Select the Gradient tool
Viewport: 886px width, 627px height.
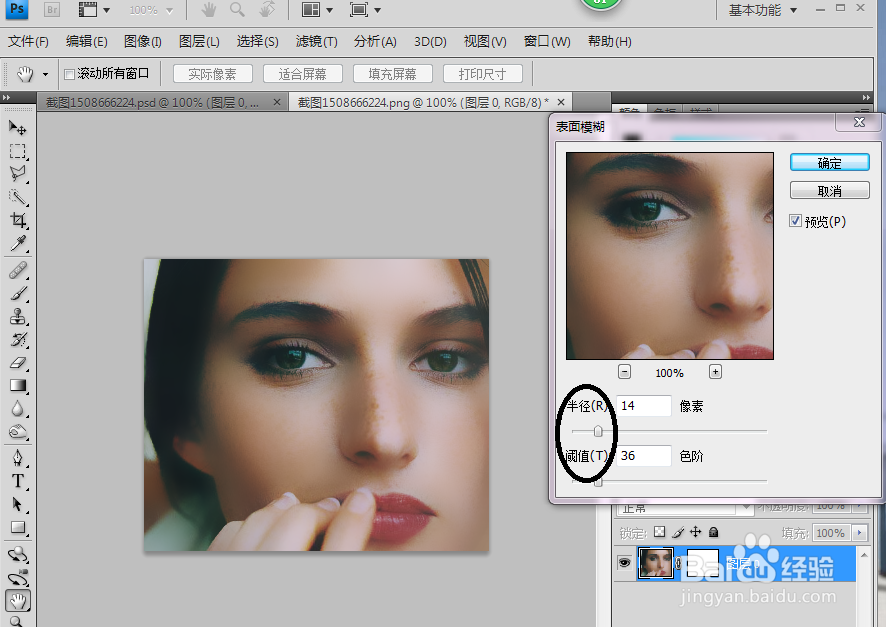point(17,386)
